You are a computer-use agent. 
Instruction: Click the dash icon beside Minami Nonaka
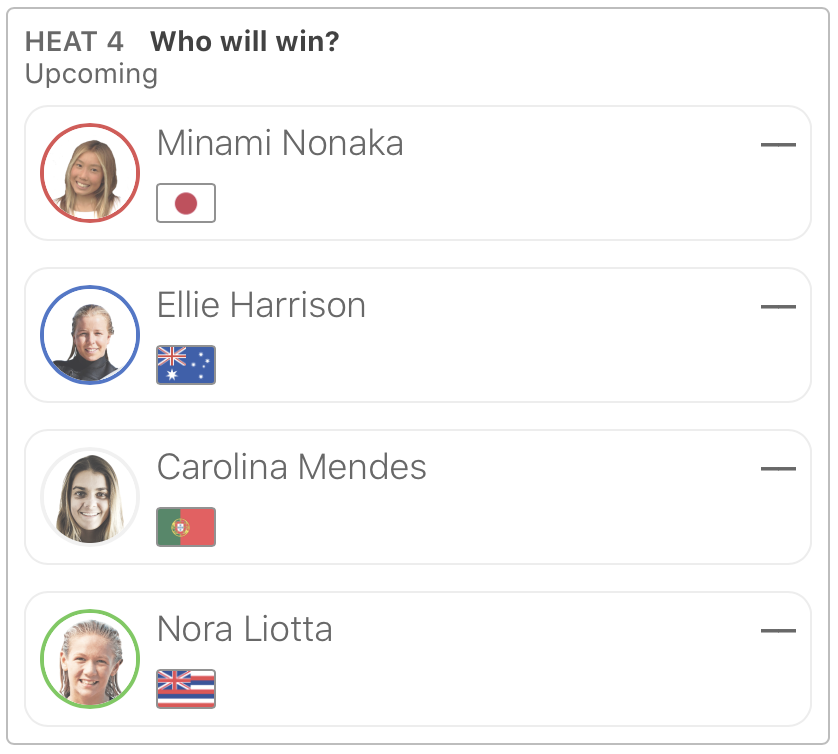[x=778, y=145]
